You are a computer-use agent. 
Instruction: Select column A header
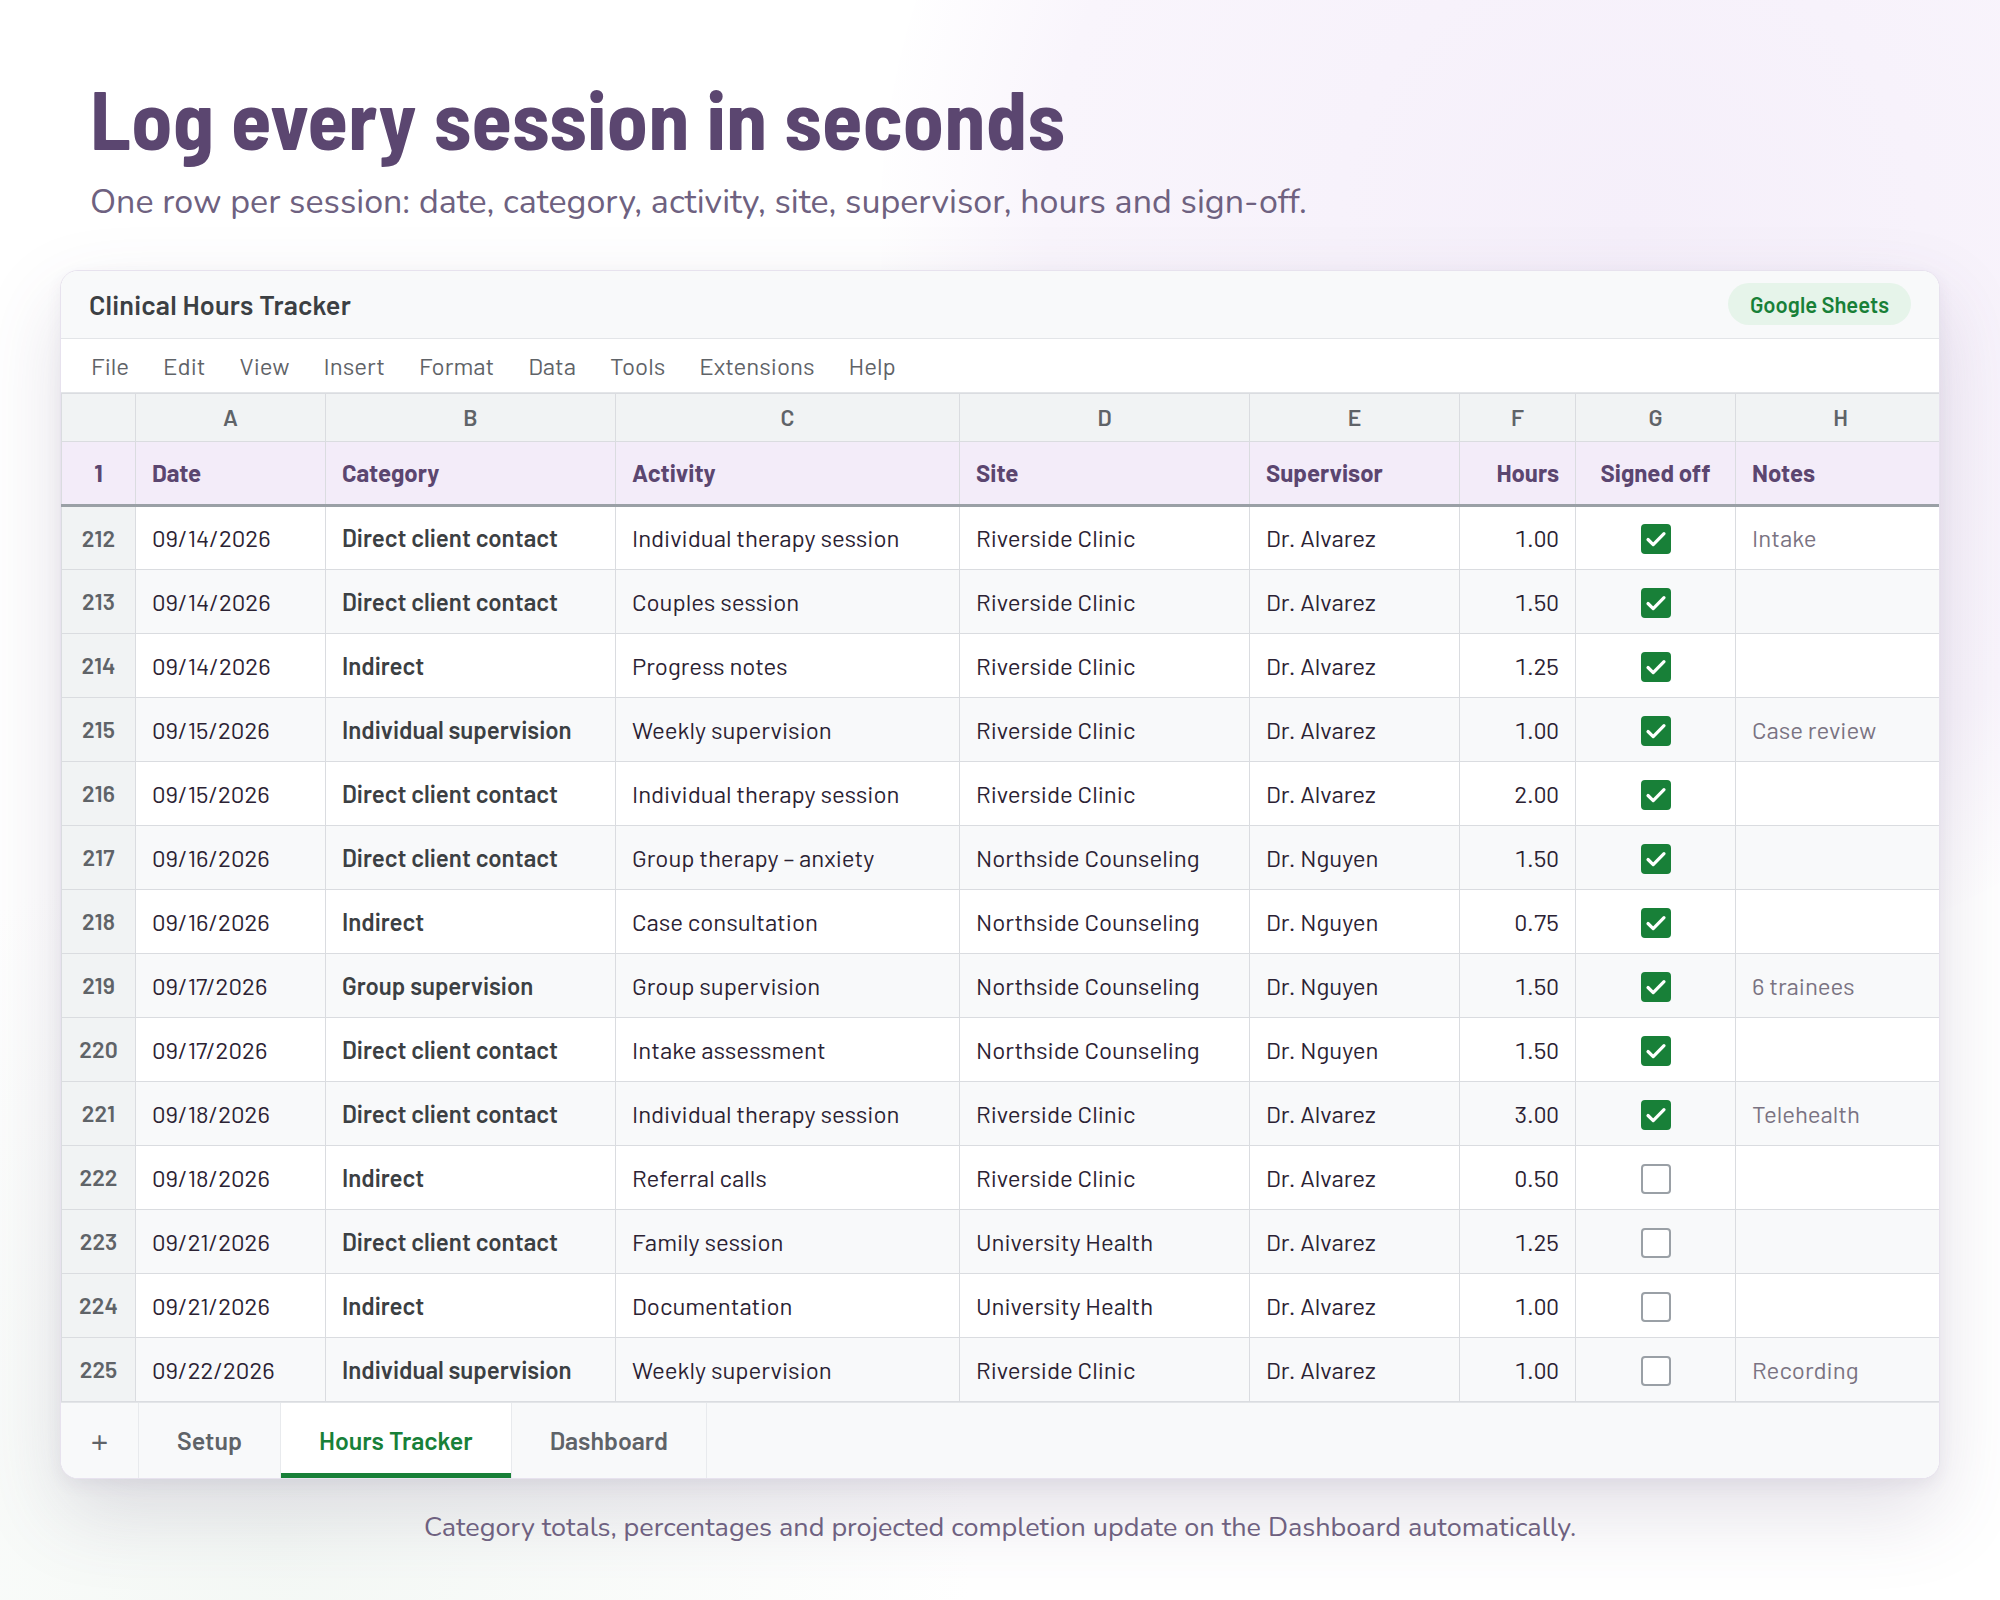pyautogui.click(x=230, y=418)
